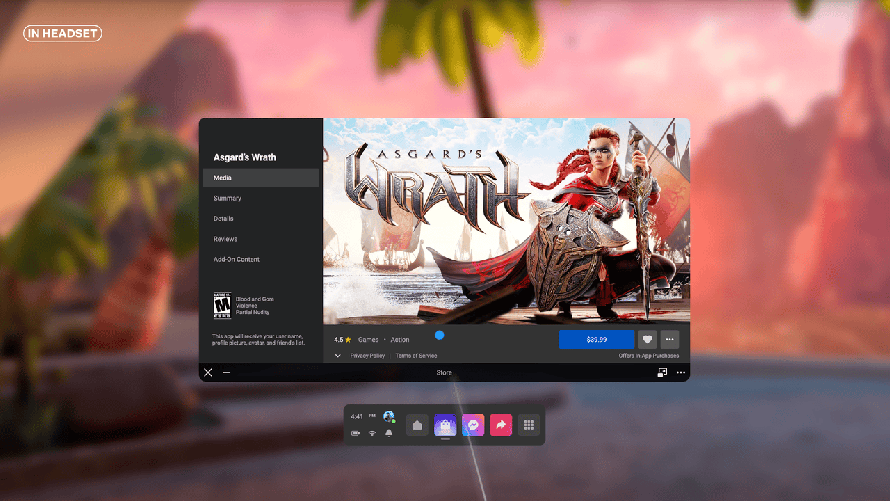Viewport: 890px width, 501px height.
Task: Click the pink Sharing arrow icon
Action: (x=501, y=425)
